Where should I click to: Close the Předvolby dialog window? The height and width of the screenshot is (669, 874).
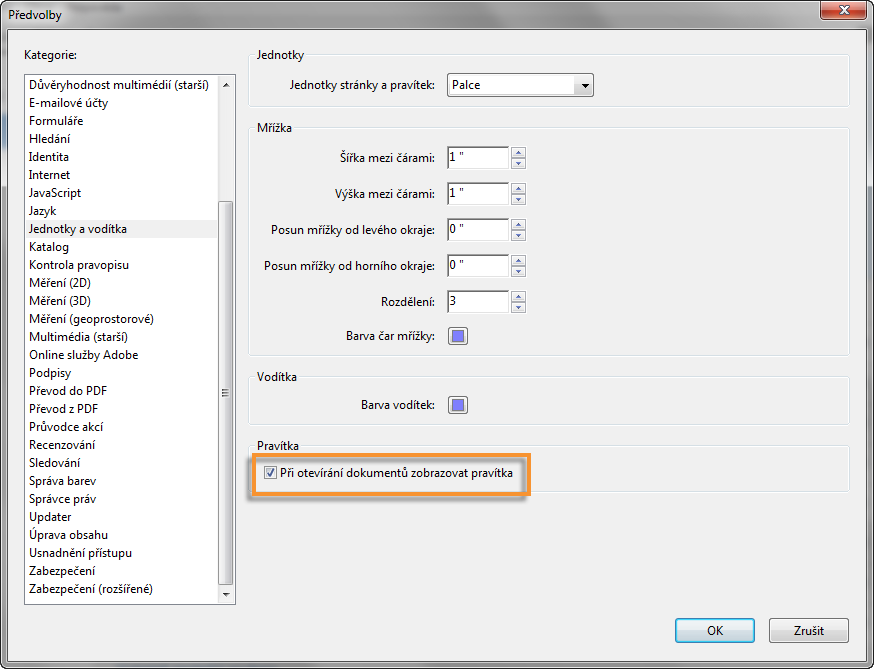point(844,10)
